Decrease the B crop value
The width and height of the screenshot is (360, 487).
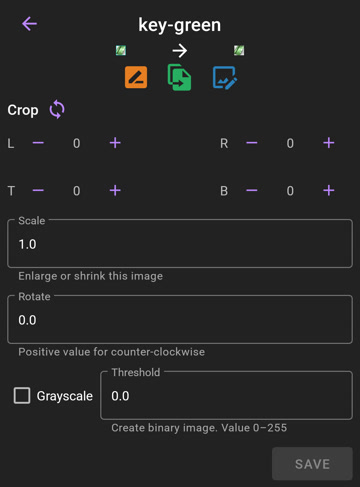(252, 191)
